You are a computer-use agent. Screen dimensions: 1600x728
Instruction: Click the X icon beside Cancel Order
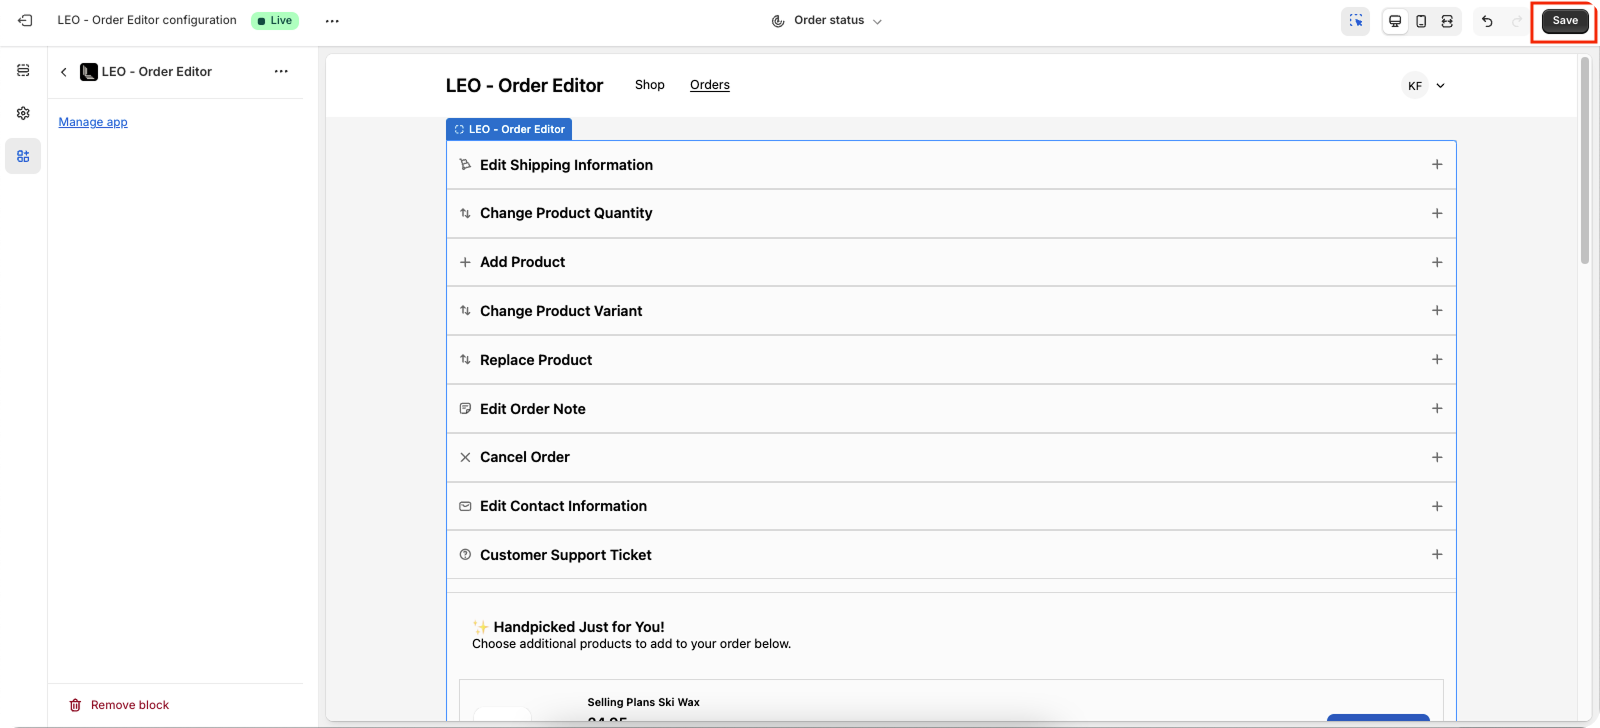(x=465, y=457)
